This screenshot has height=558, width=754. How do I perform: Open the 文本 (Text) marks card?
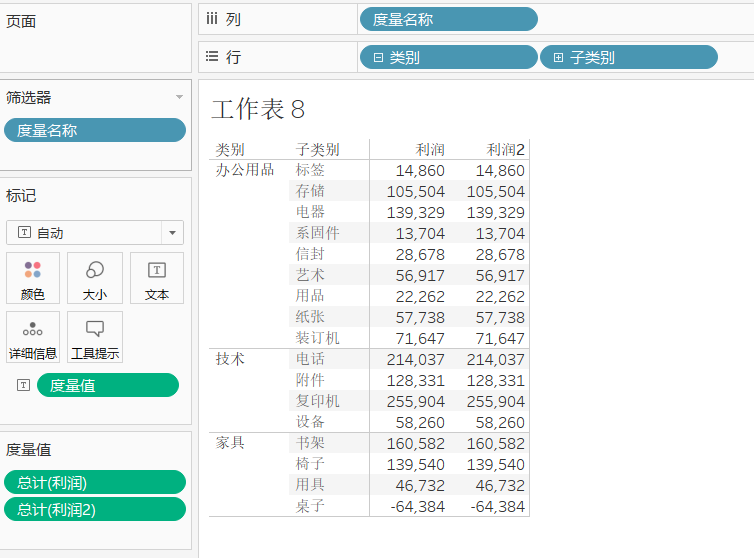click(157, 278)
